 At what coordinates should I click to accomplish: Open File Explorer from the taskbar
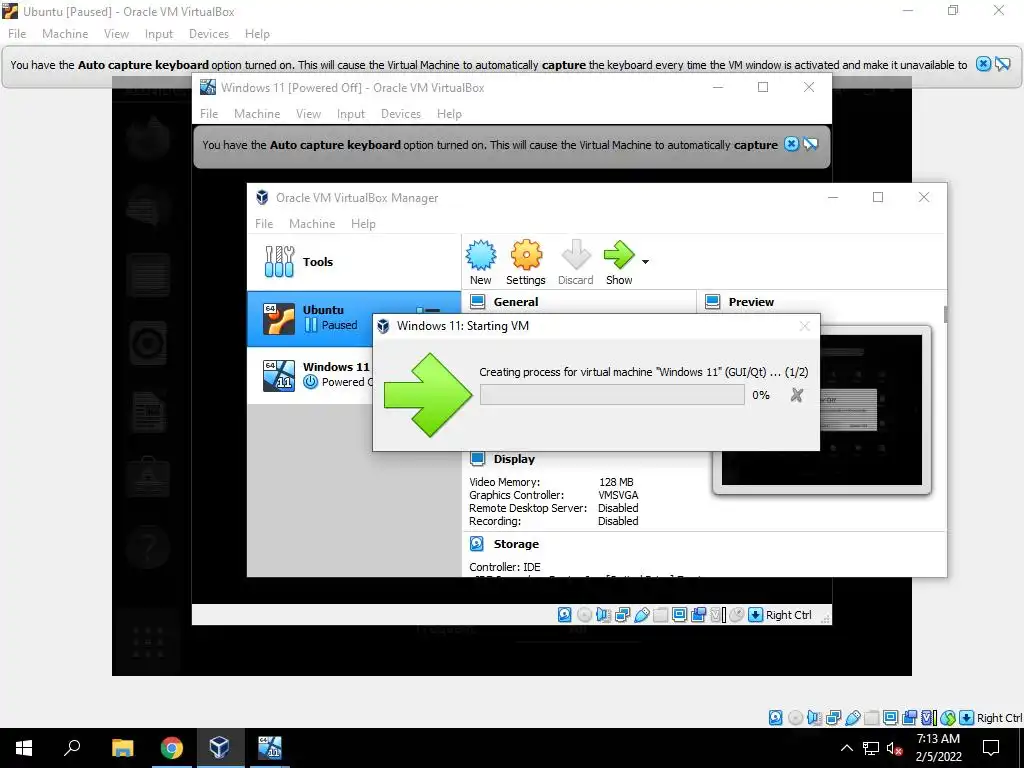(x=122, y=748)
